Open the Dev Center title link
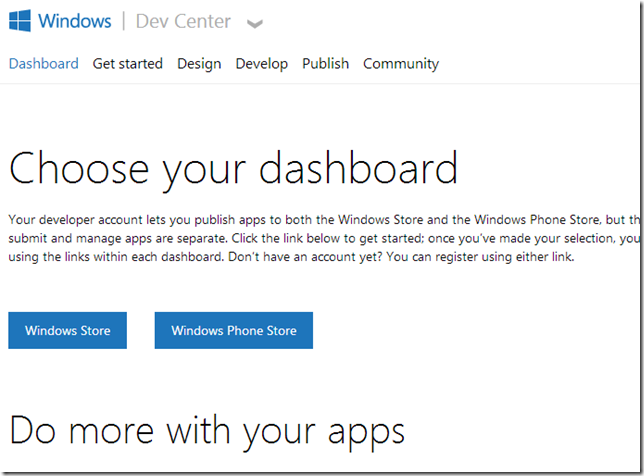 pyautogui.click(x=183, y=21)
